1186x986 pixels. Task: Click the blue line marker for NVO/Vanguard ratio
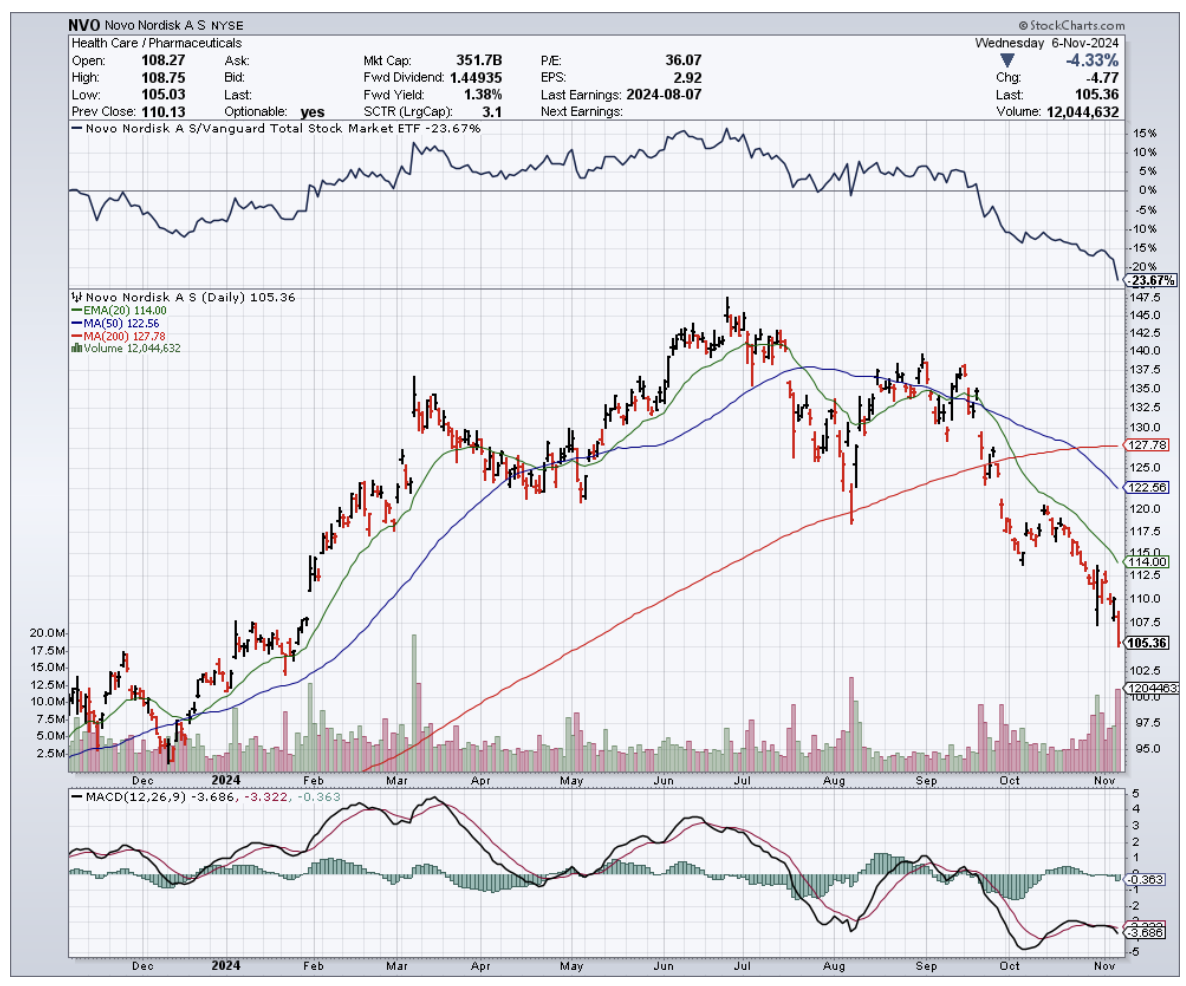75,129
